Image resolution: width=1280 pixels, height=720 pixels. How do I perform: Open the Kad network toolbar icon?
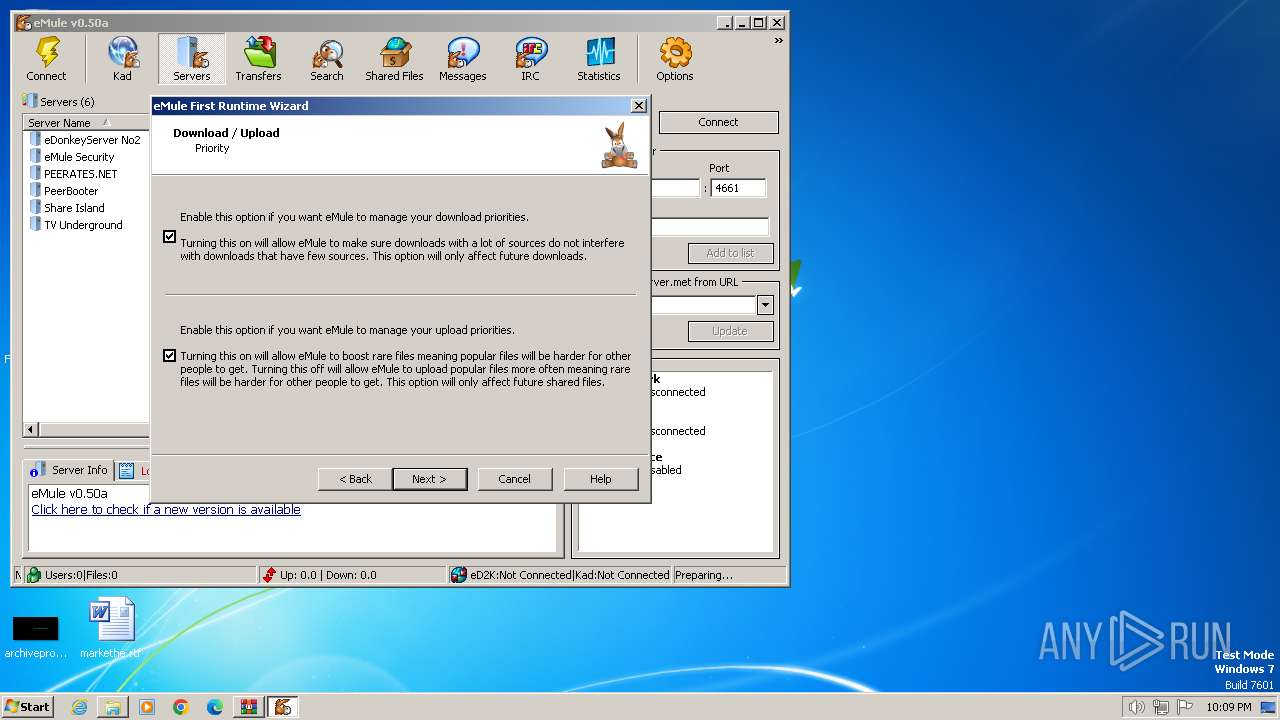[x=122, y=59]
